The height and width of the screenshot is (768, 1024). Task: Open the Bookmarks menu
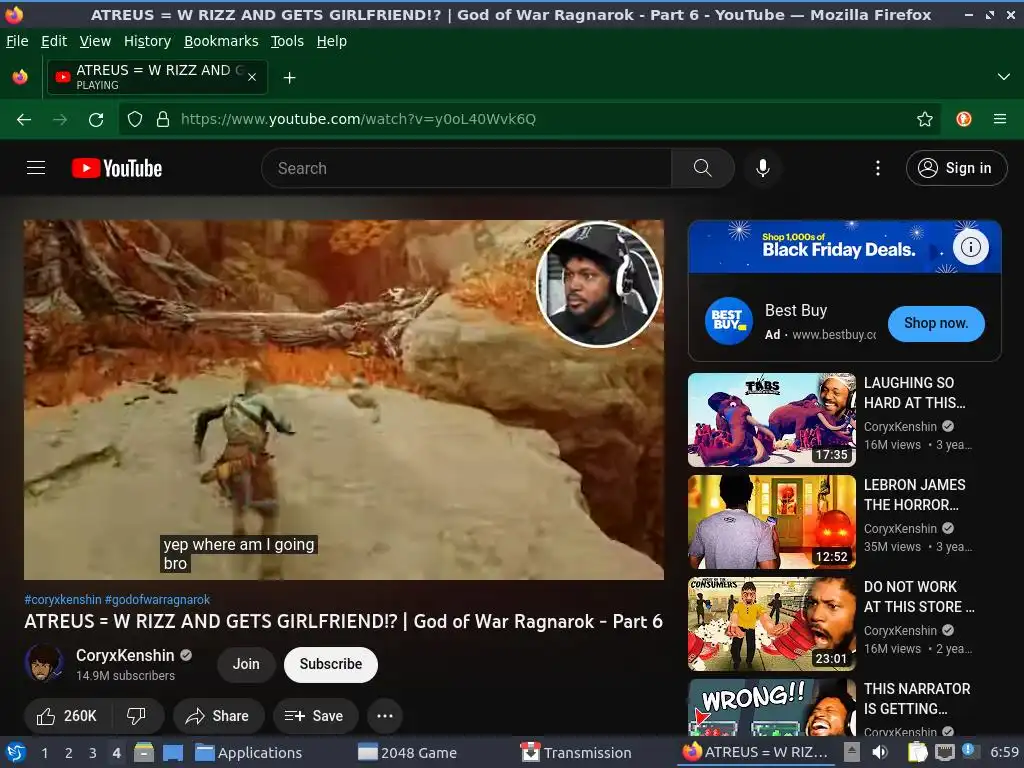pyautogui.click(x=221, y=41)
